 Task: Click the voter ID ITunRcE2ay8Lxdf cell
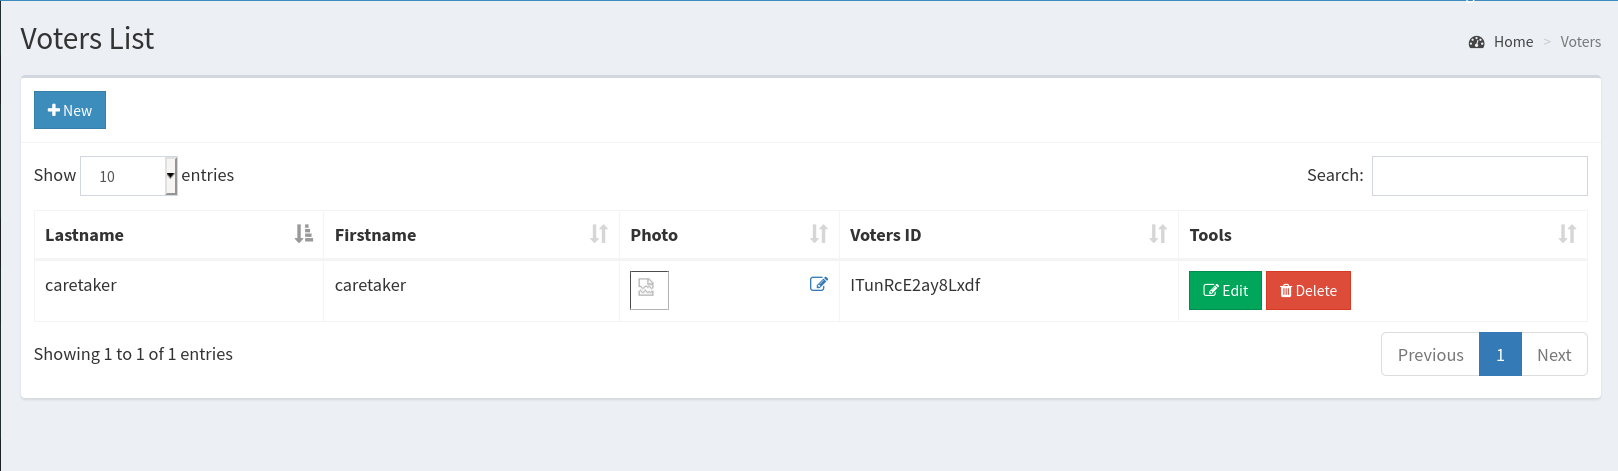(915, 285)
